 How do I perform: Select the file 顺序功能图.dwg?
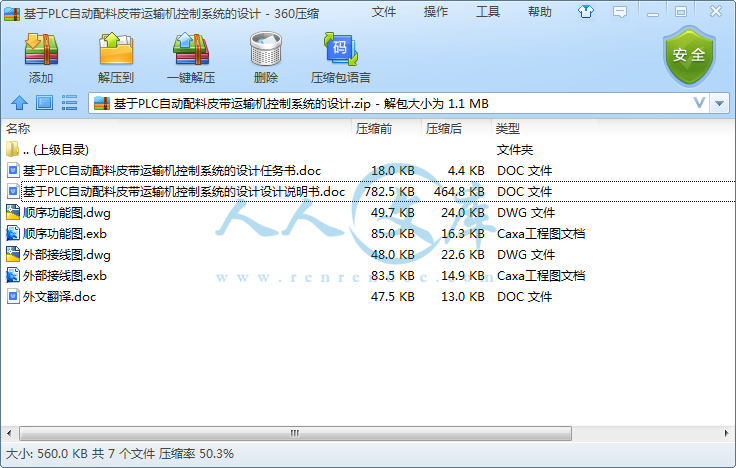(x=368, y=213)
